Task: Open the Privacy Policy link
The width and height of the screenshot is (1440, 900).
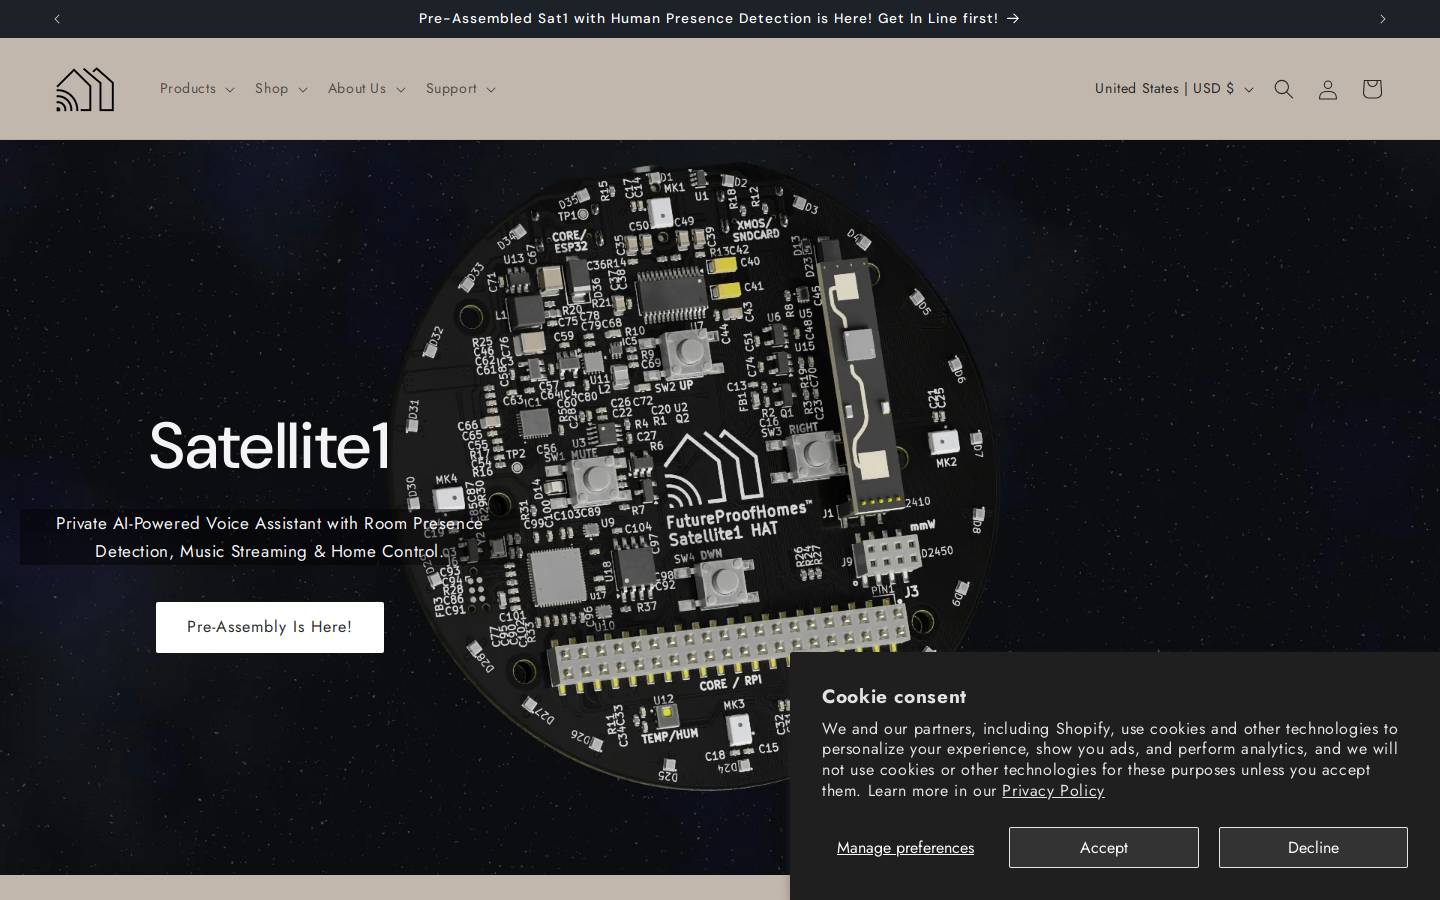Action: [1053, 791]
